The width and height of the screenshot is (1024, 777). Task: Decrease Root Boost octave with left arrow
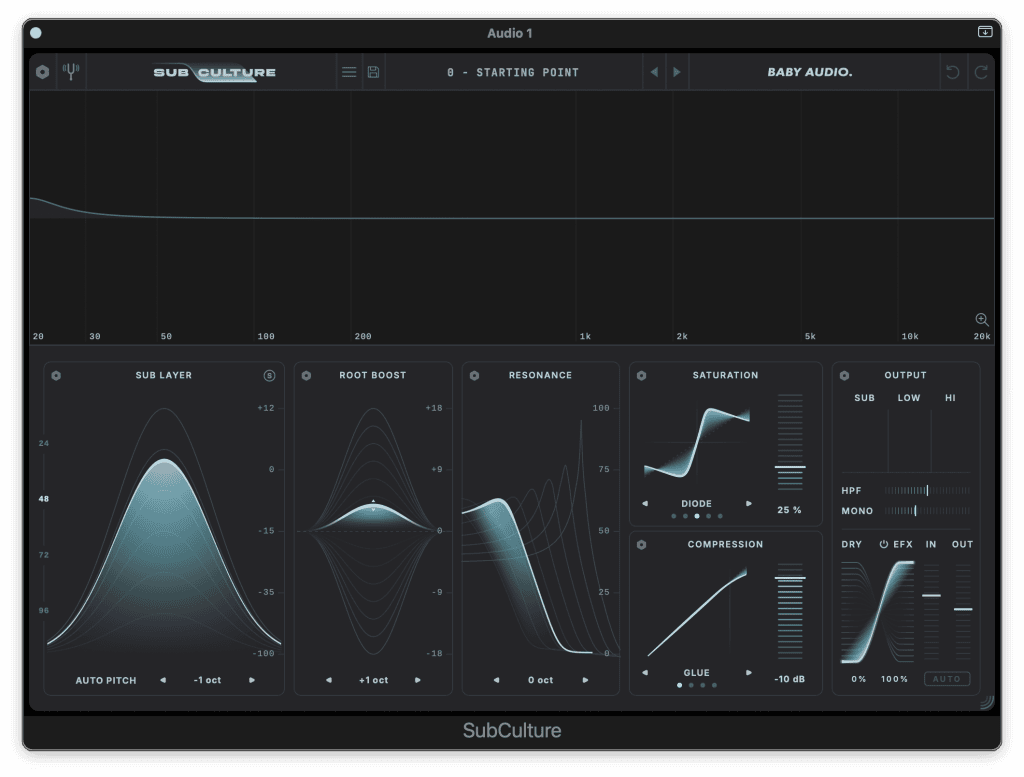coord(329,680)
